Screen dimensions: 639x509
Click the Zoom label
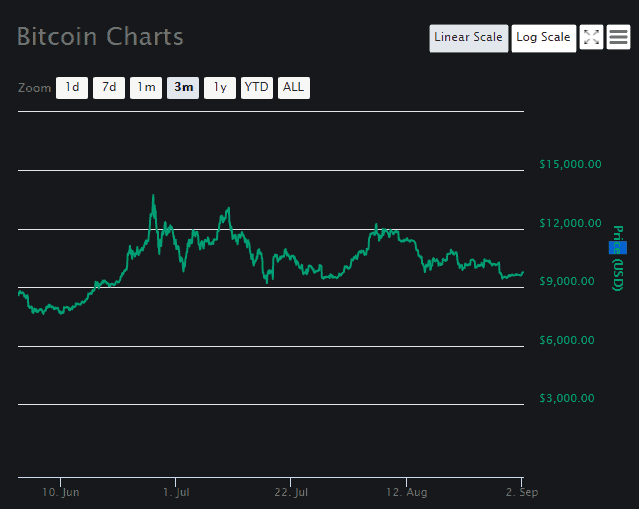coord(34,88)
